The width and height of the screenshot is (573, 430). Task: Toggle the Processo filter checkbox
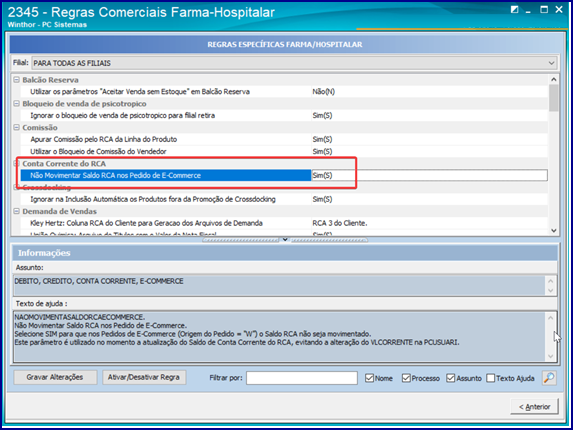pyautogui.click(x=406, y=378)
